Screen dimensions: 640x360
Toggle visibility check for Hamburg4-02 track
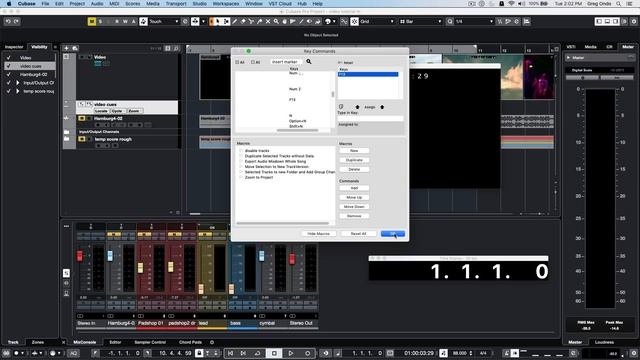(x=8, y=74)
